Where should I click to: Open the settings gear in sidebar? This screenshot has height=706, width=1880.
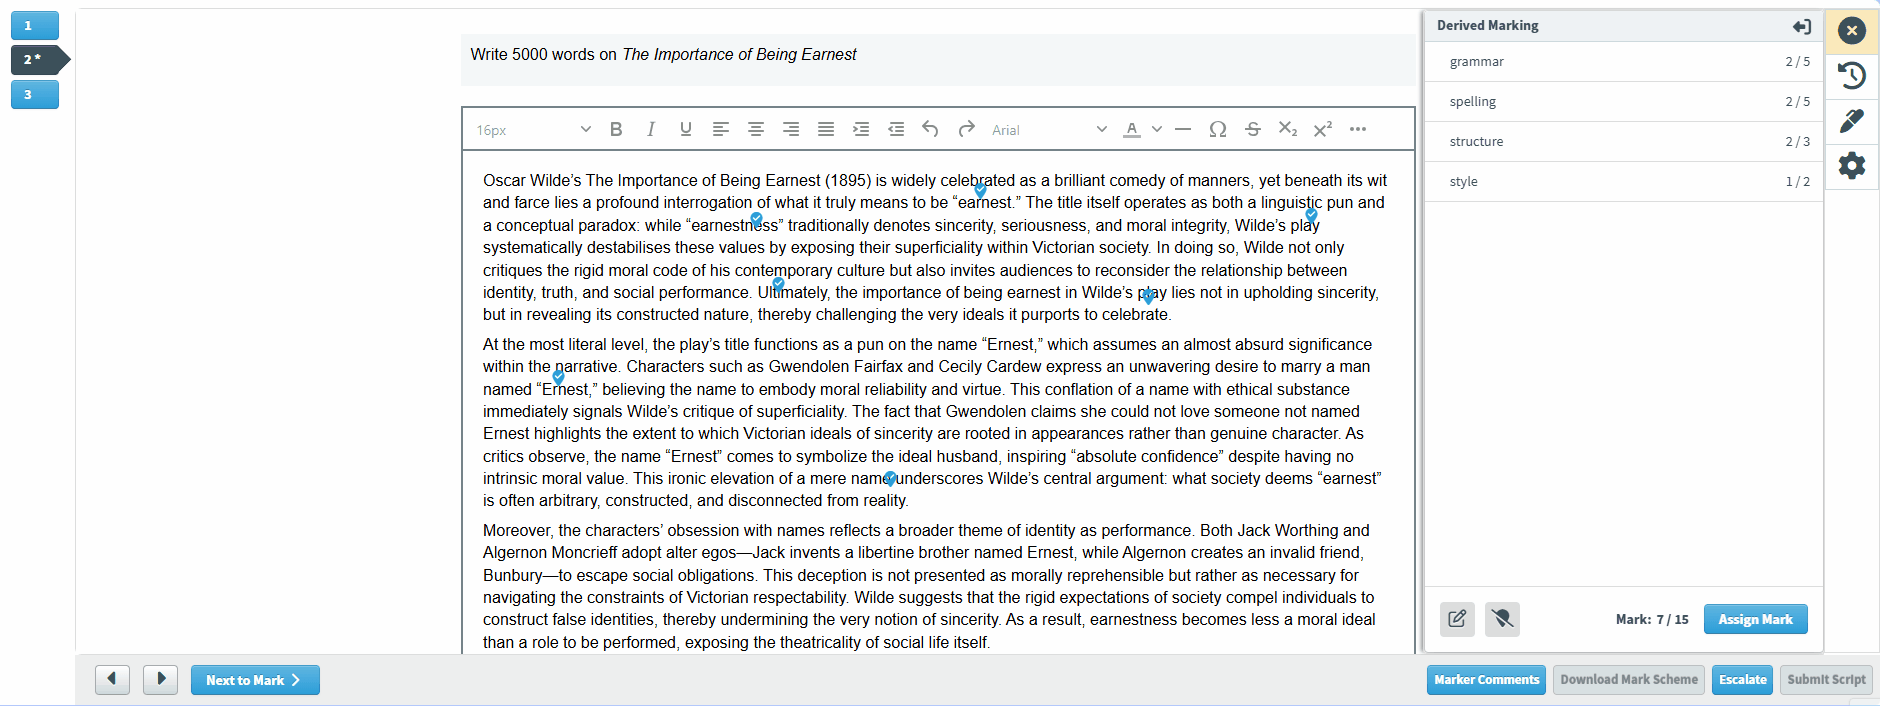pos(1852,165)
